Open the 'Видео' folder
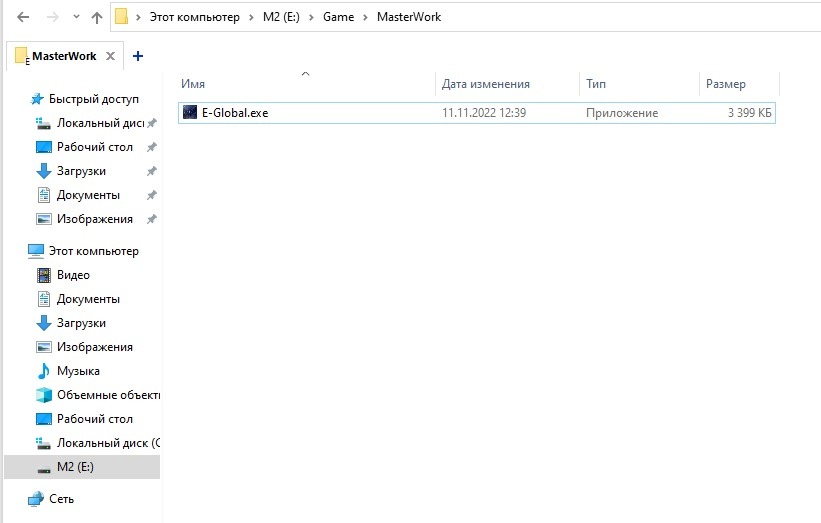The height and width of the screenshot is (523, 821). (x=73, y=275)
